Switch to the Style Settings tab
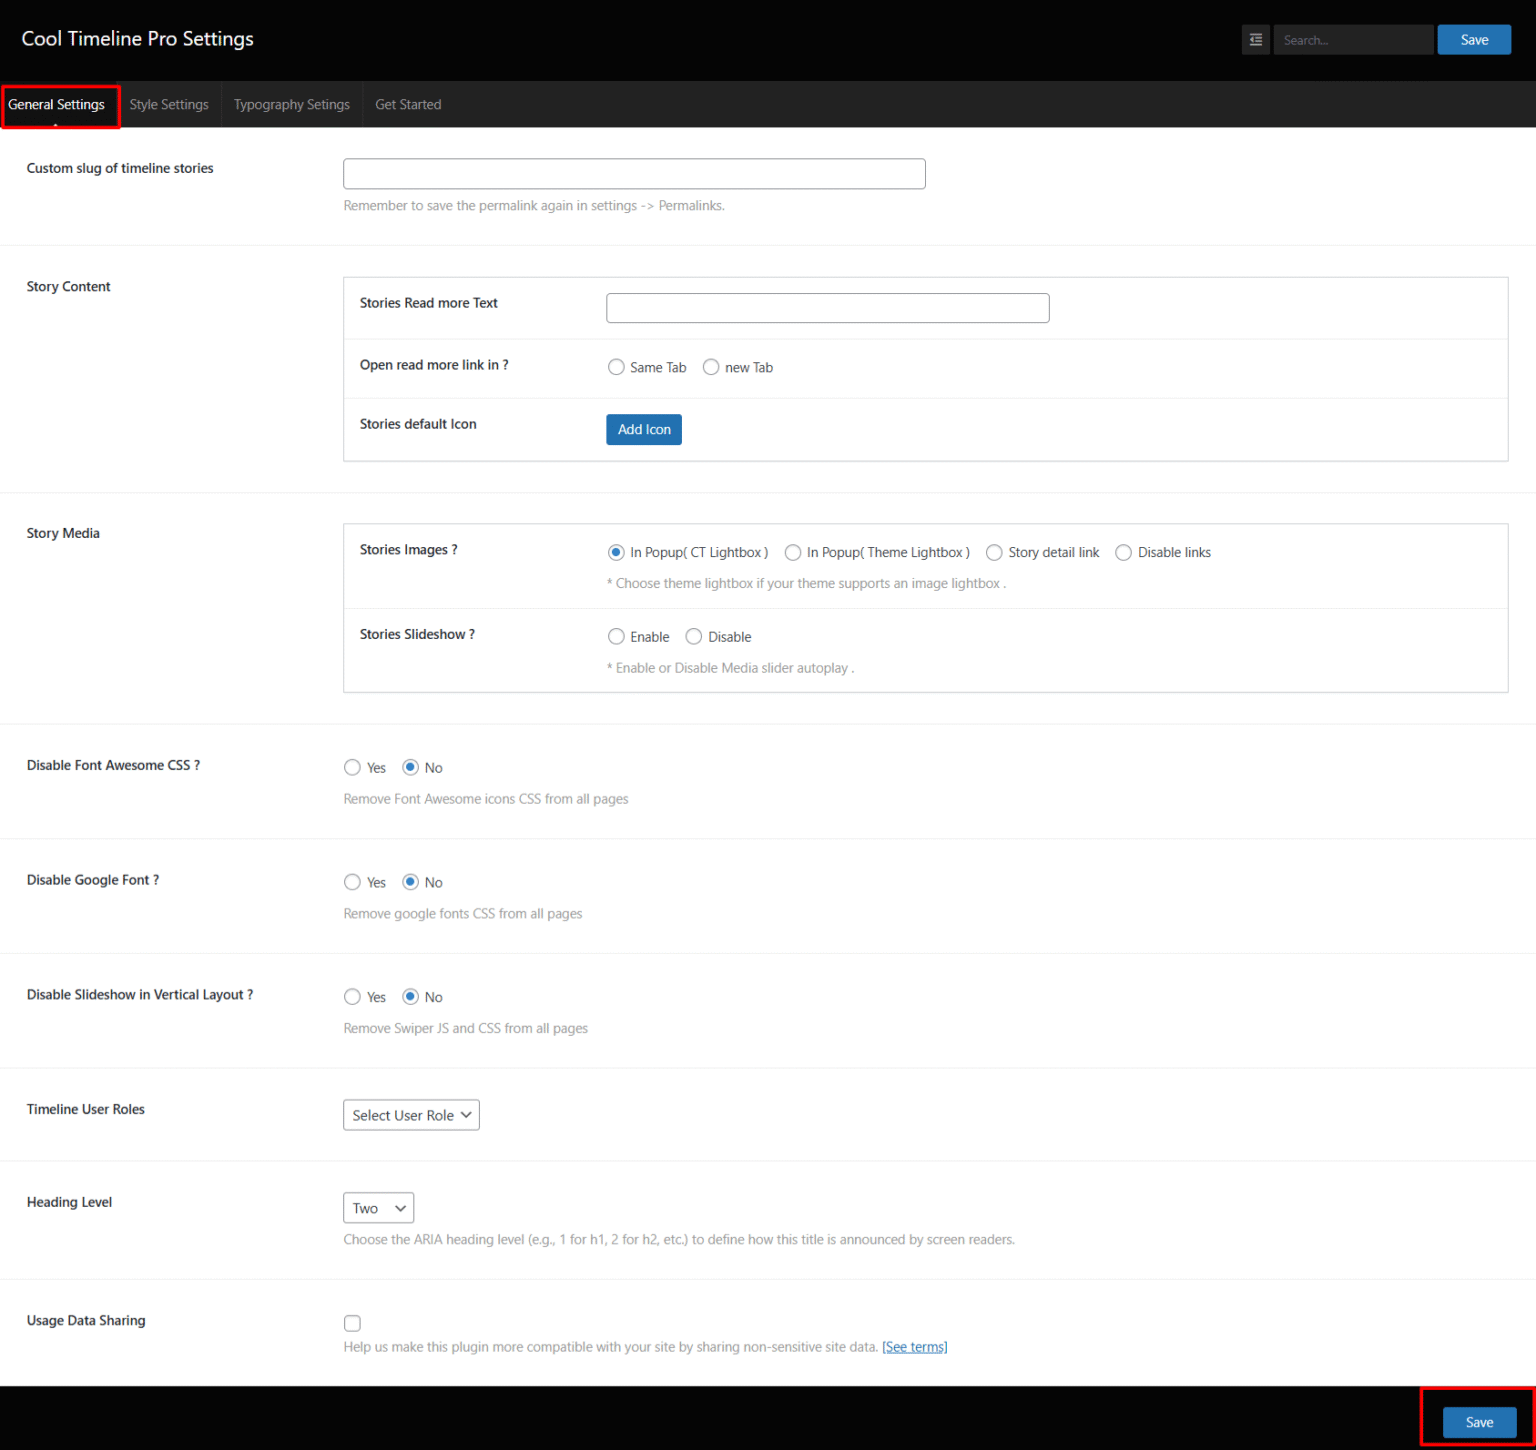The width and height of the screenshot is (1536, 1450). 169,104
